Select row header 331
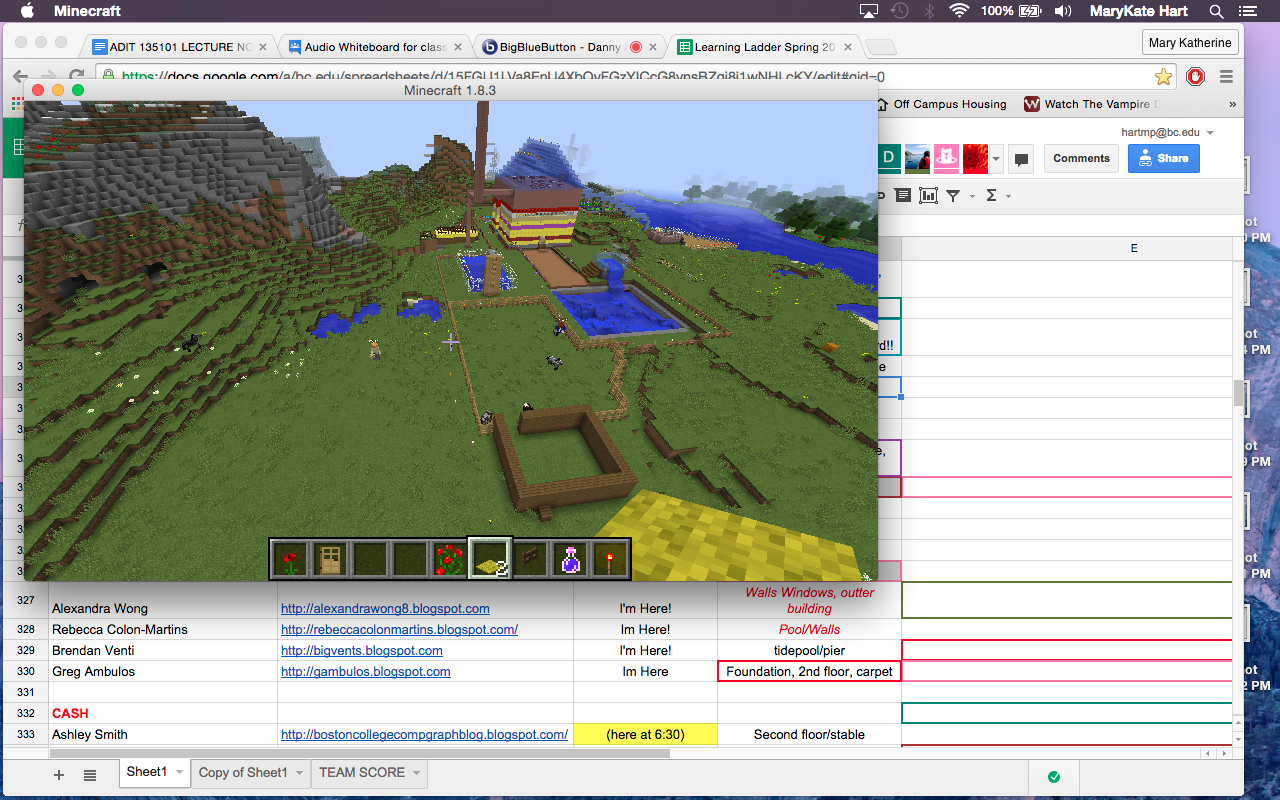 [26, 692]
